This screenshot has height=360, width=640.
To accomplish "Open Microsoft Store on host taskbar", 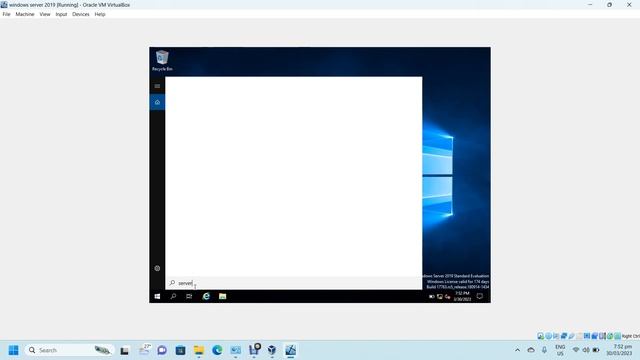I will (x=180, y=350).
